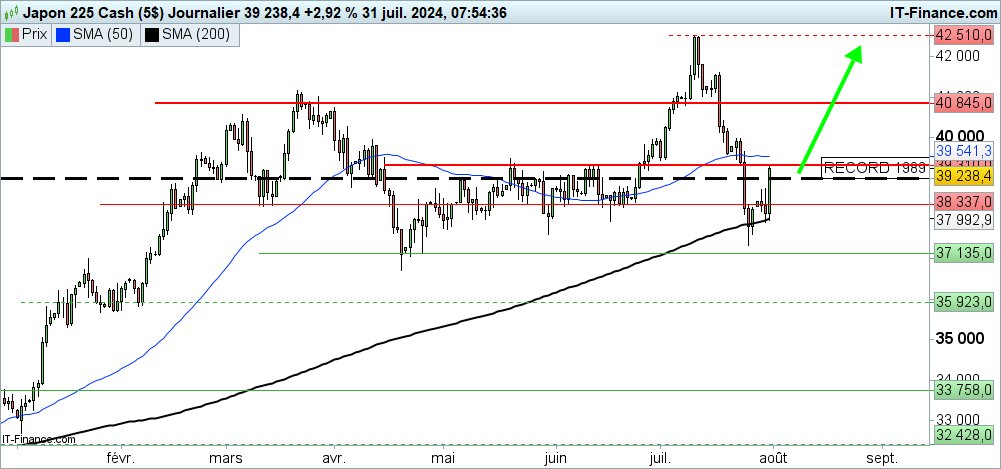Select the RECORD 1989 annotation label

(866, 167)
